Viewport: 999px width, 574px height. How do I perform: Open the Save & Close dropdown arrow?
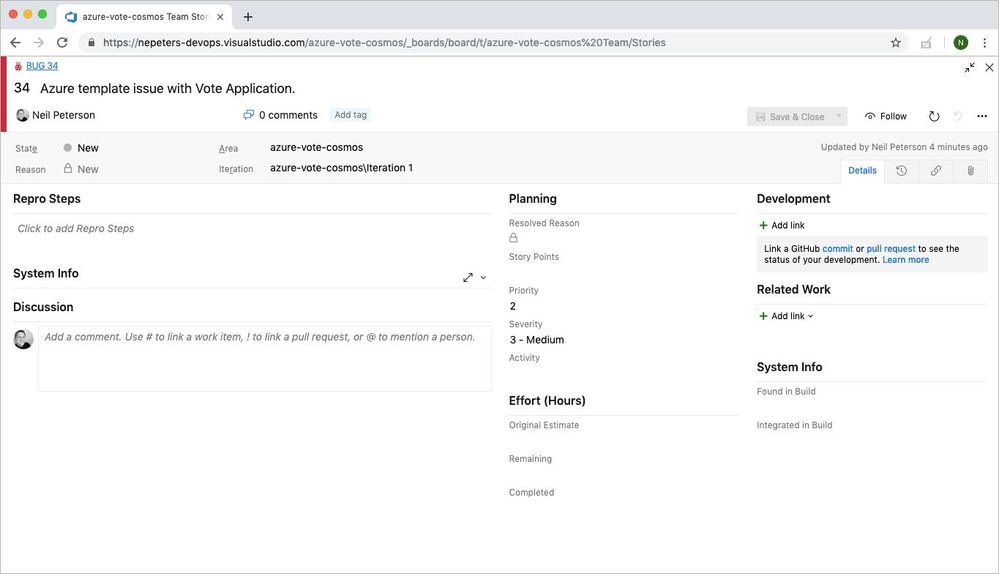839,116
